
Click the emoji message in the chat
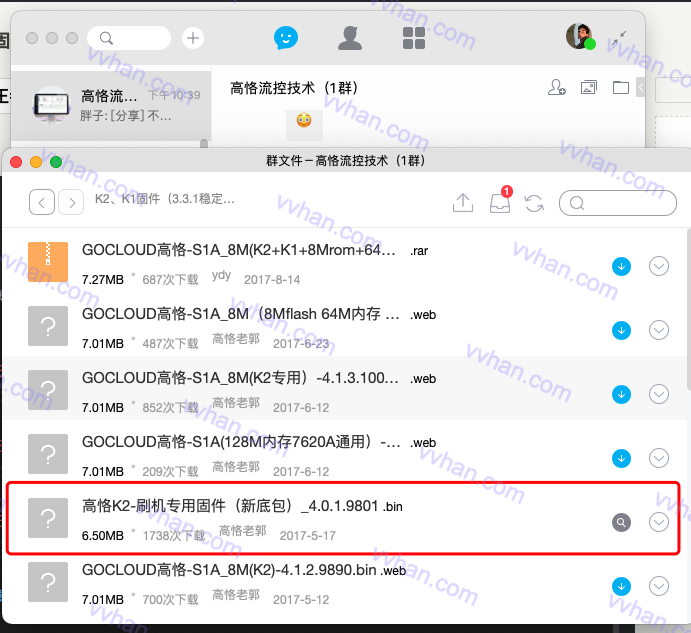point(304,120)
